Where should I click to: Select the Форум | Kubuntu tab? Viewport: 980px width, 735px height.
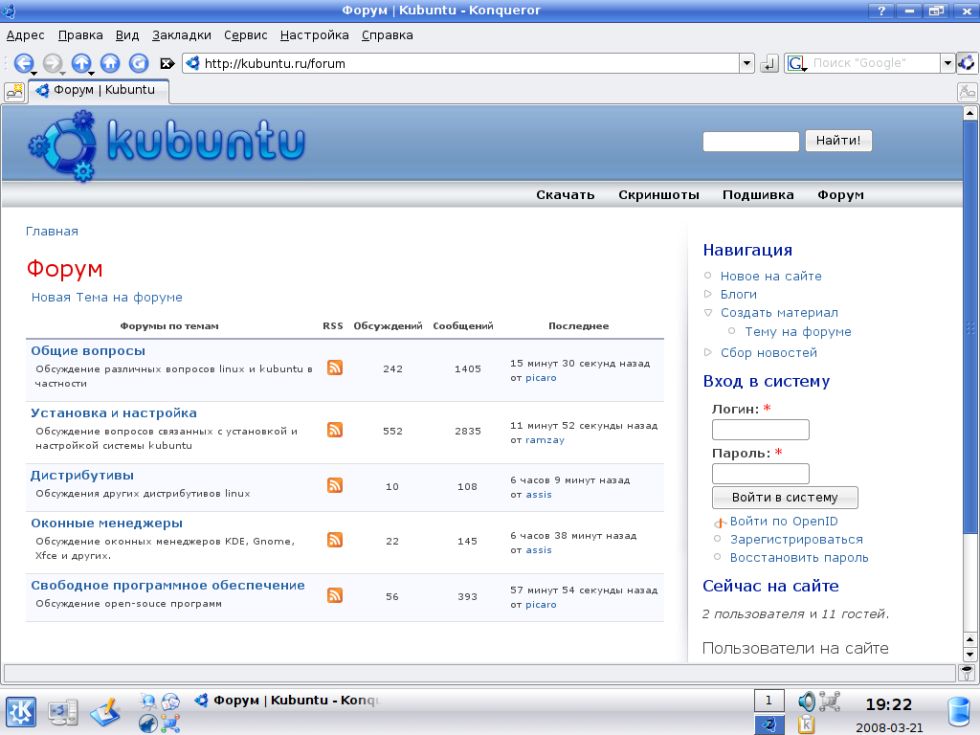coord(98,91)
